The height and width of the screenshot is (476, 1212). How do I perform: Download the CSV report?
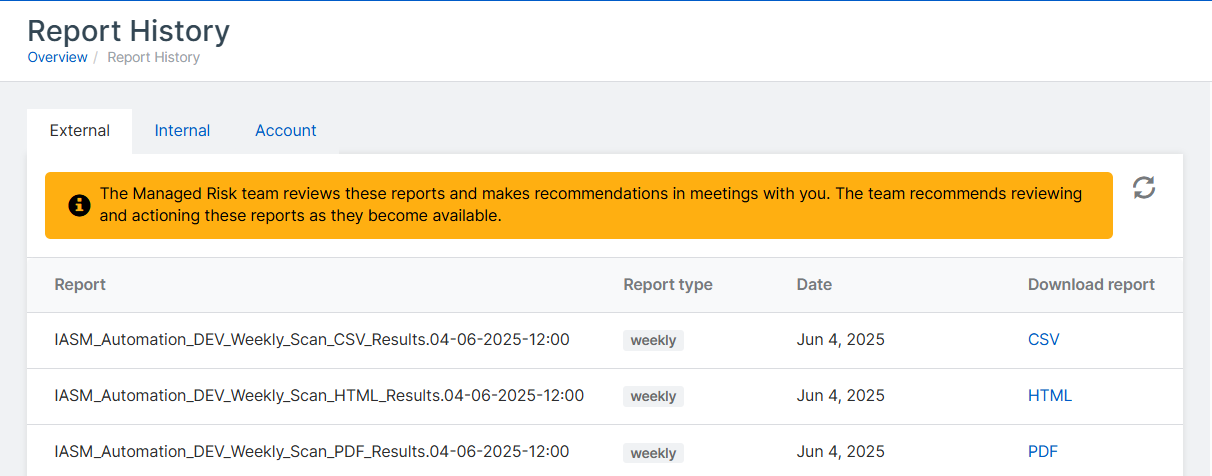[1043, 340]
